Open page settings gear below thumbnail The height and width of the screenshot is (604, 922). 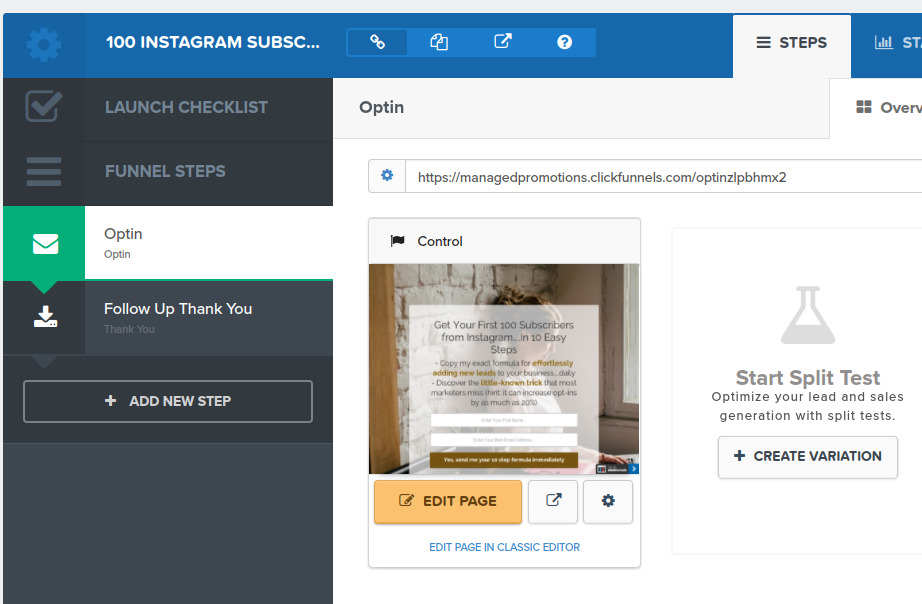click(608, 501)
